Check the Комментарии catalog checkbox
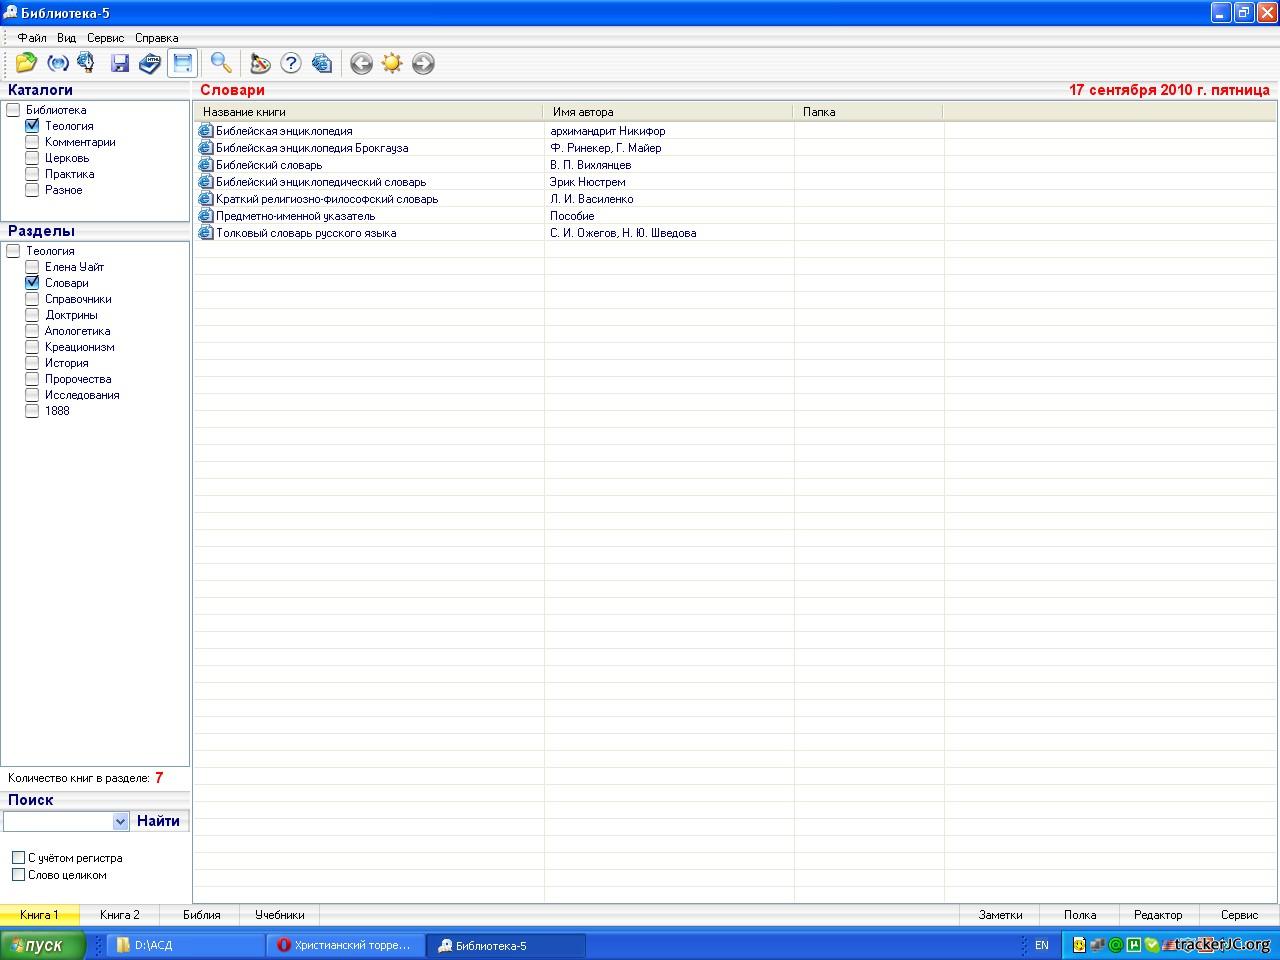Image resolution: width=1280 pixels, height=960 pixels. pyautogui.click(x=32, y=142)
